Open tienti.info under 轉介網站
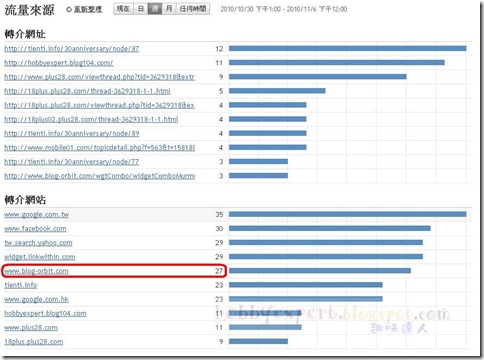The width and height of the screenshot is (484, 360). [x=21, y=285]
